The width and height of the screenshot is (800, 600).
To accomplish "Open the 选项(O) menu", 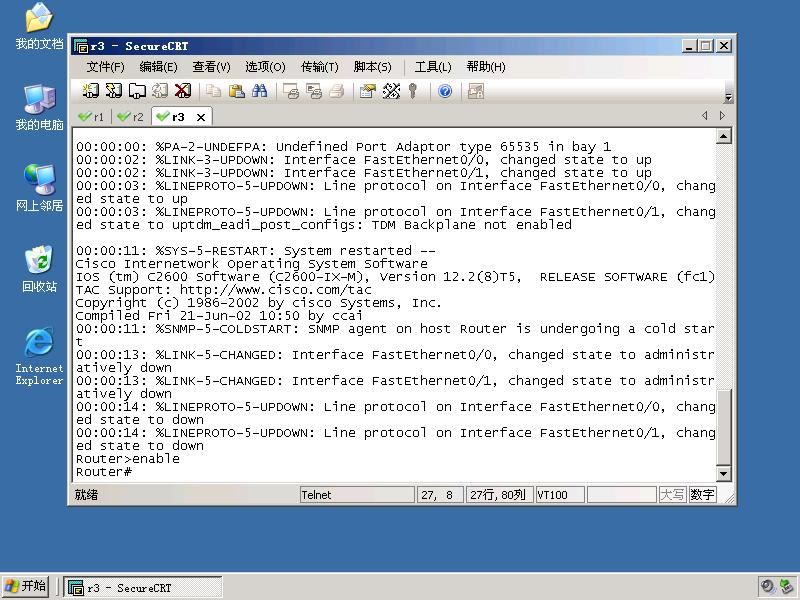I will tap(265, 67).
